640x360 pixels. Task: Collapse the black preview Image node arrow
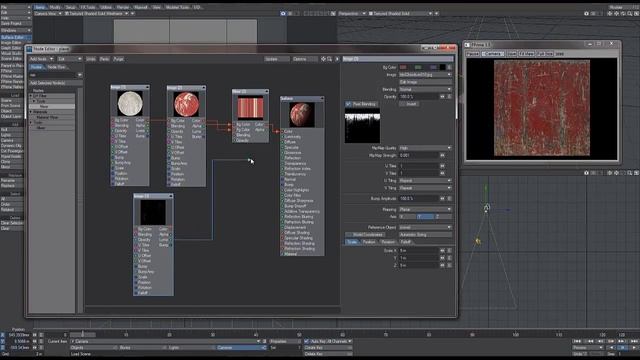coord(171,196)
